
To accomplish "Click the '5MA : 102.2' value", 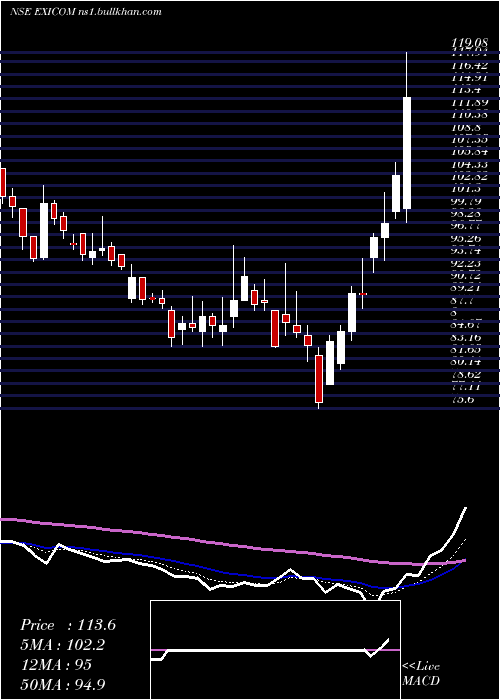I will click(64, 645).
